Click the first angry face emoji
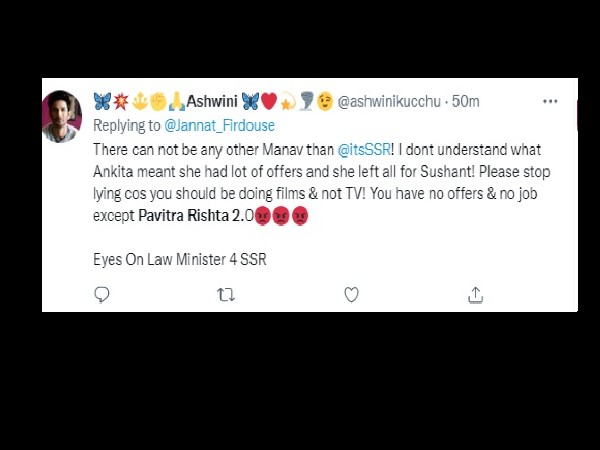Viewport: 600px width, 450px height. (262, 216)
